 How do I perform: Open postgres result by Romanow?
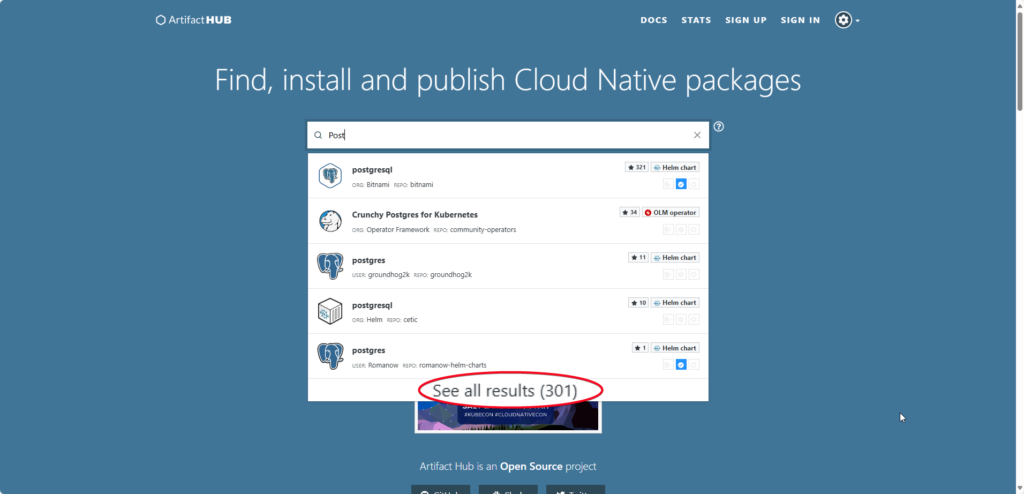[507, 356]
